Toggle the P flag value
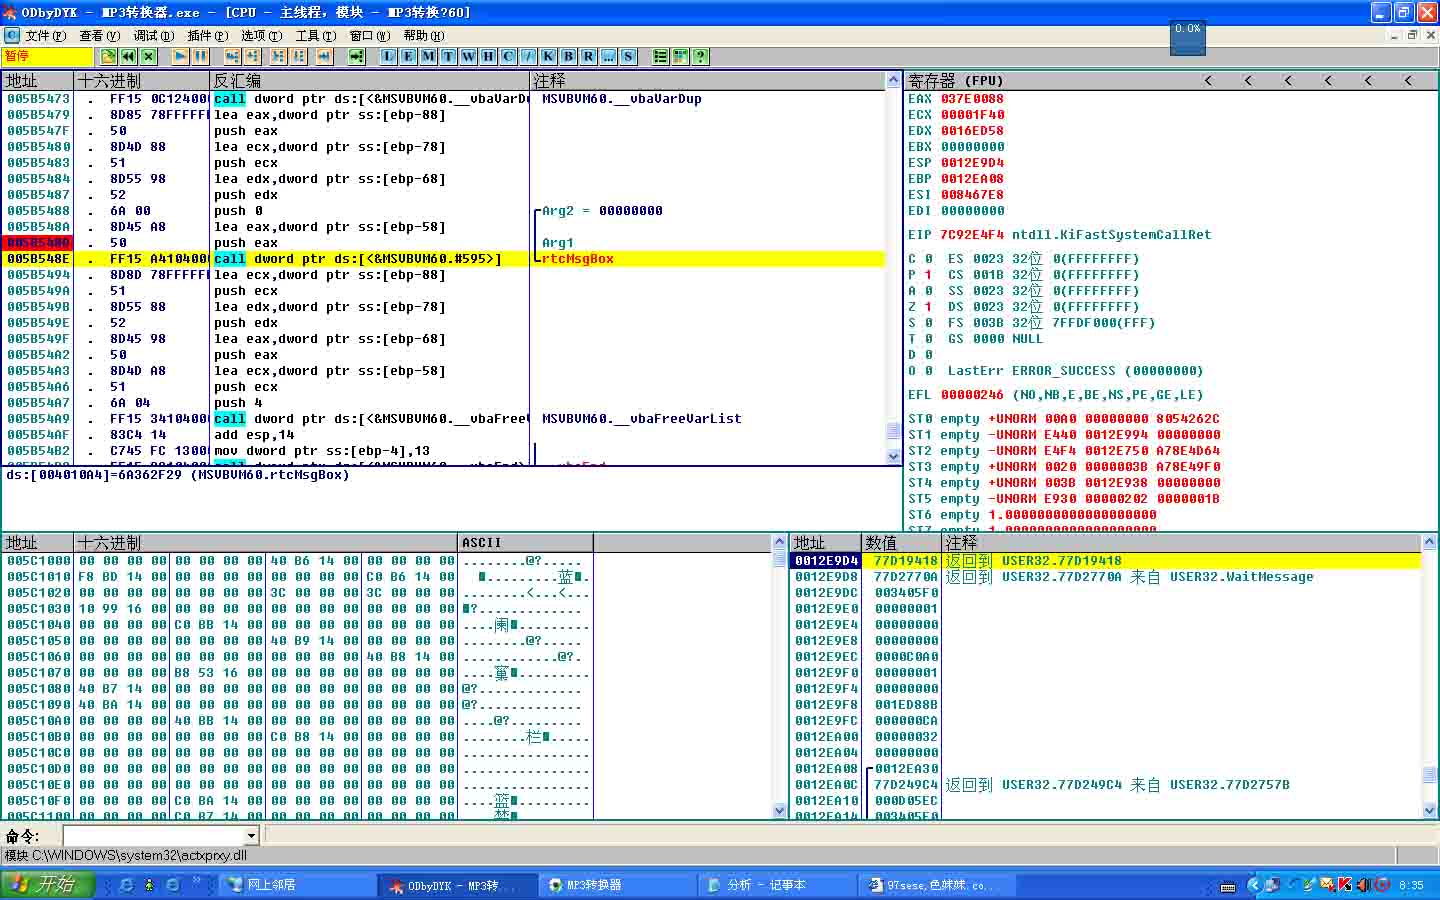 pos(928,275)
